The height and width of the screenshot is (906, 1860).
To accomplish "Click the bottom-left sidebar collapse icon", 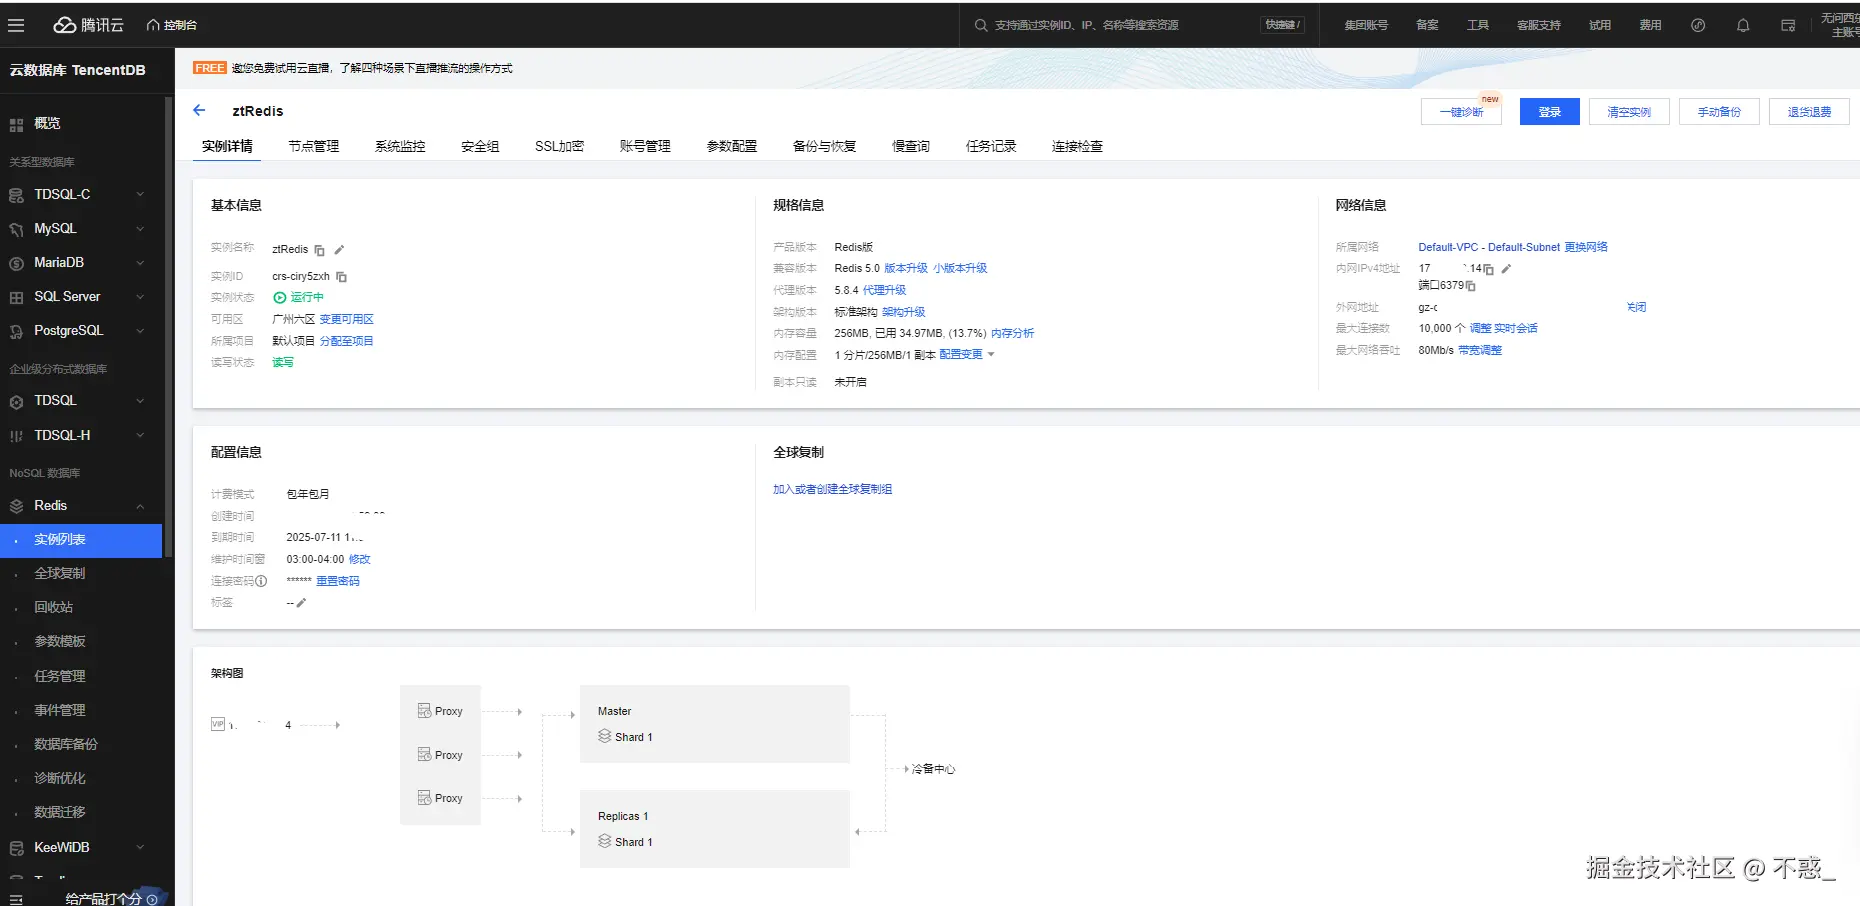I will click(x=16, y=898).
